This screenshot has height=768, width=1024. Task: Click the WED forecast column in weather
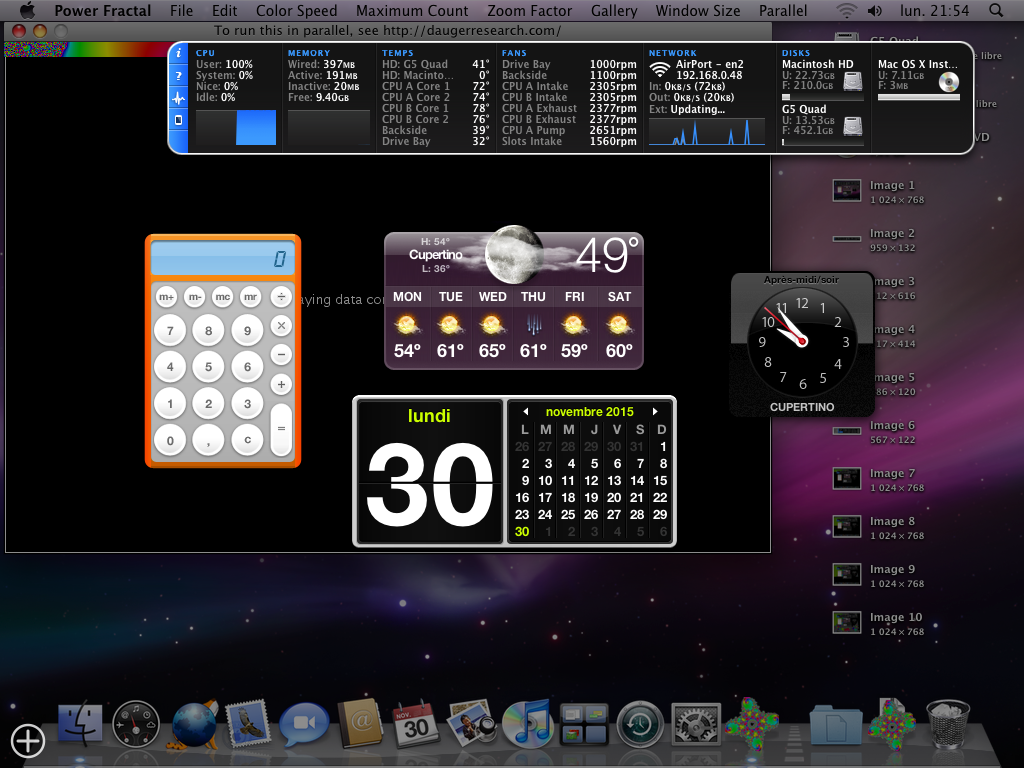pyautogui.click(x=492, y=328)
